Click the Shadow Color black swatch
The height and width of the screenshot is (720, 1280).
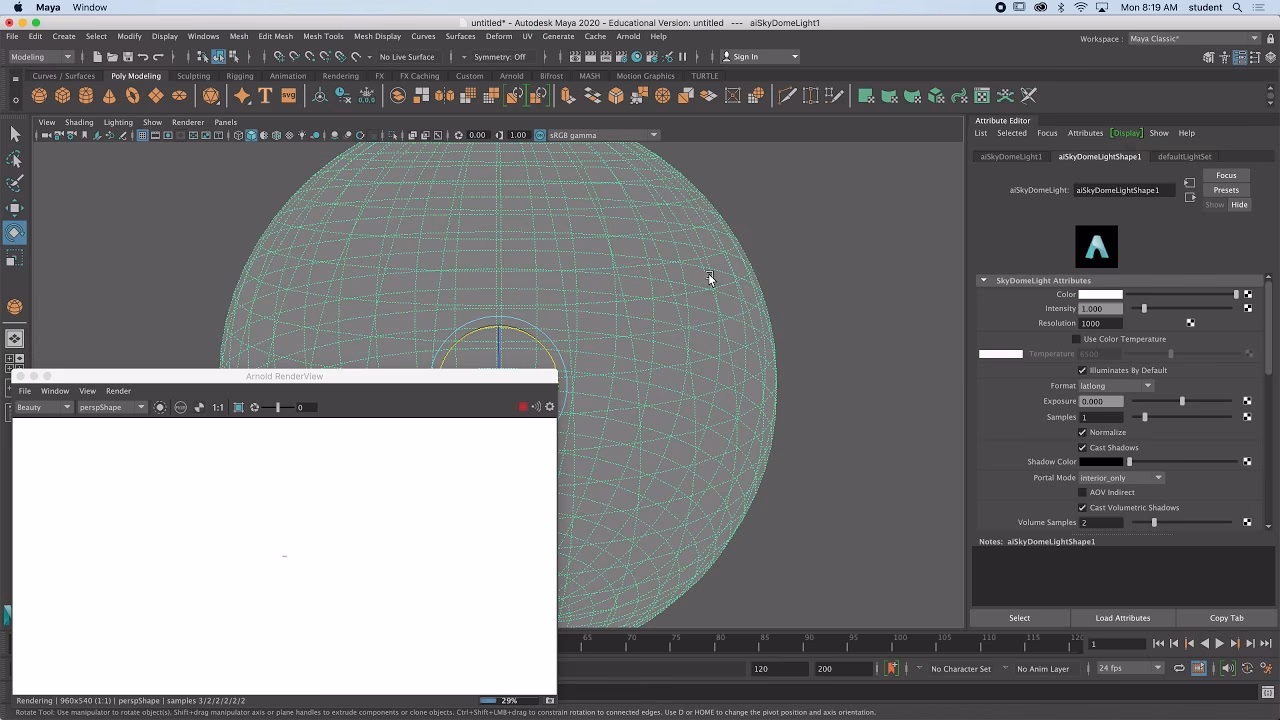tap(1101, 462)
